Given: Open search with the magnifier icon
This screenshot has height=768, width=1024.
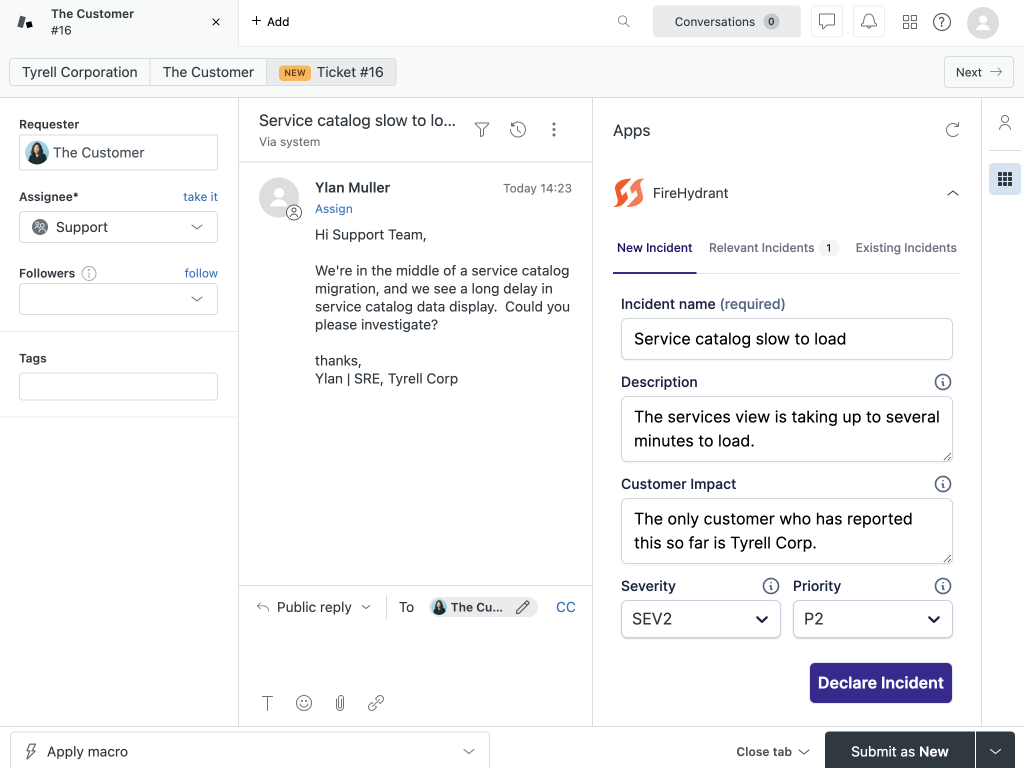Looking at the screenshot, I should [x=623, y=21].
